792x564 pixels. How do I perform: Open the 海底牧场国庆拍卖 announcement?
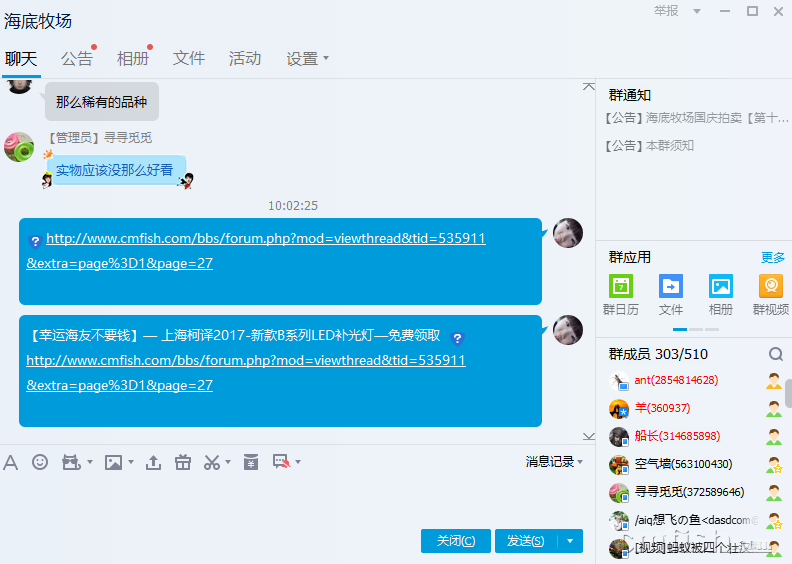coord(697,118)
